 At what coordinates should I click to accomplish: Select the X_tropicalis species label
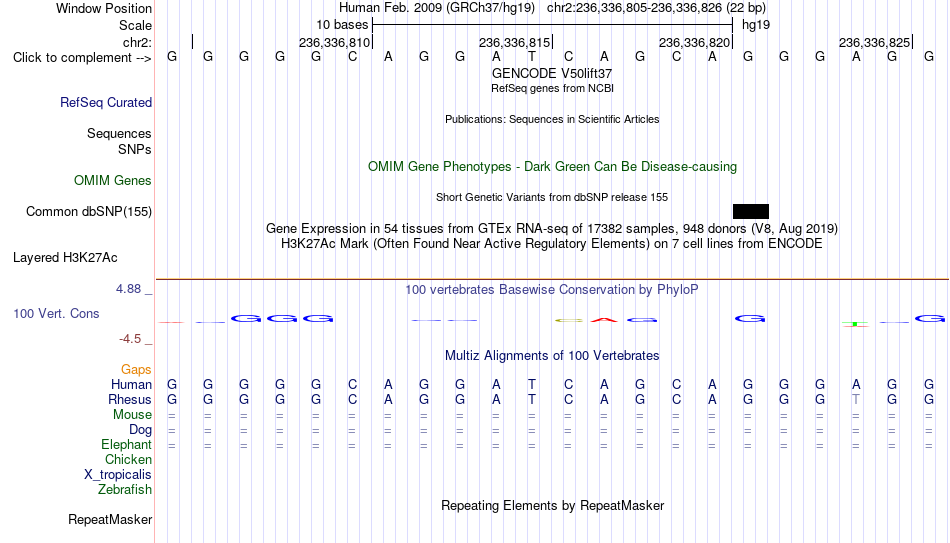pos(118,475)
